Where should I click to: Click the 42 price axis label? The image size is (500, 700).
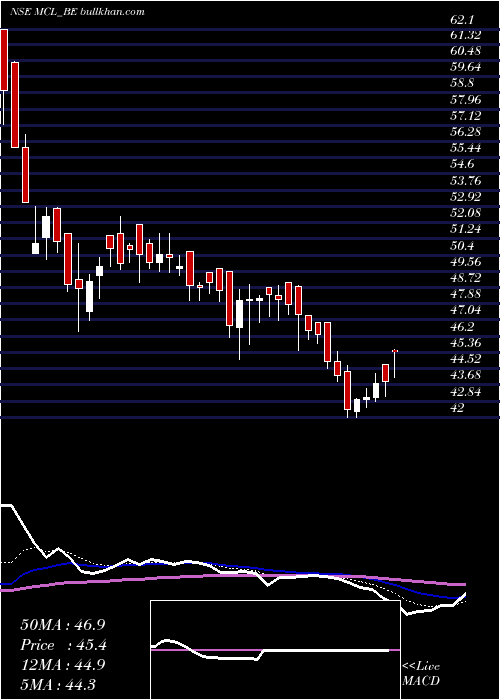click(457, 408)
